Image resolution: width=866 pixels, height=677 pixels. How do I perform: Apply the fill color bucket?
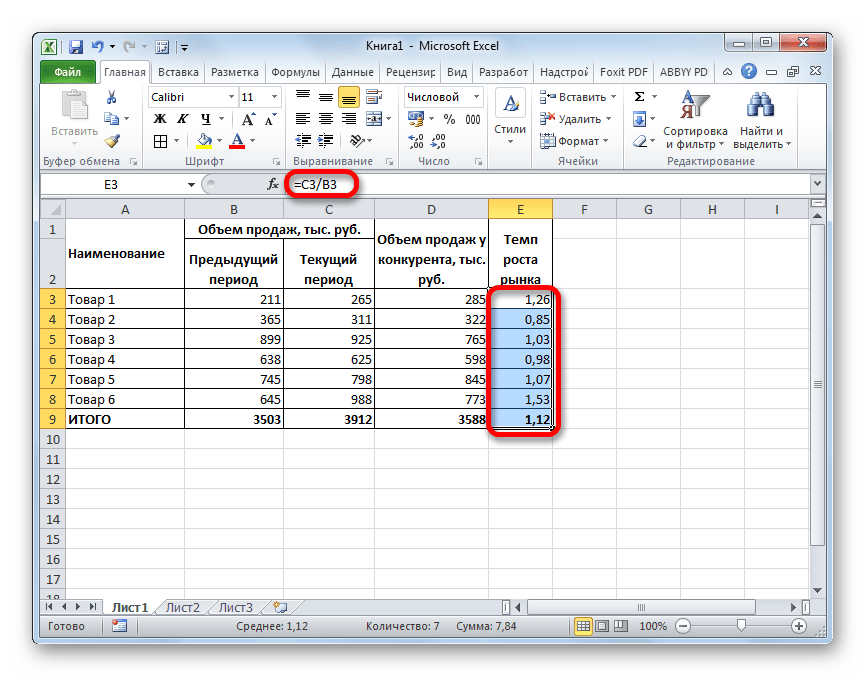pyautogui.click(x=204, y=141)
